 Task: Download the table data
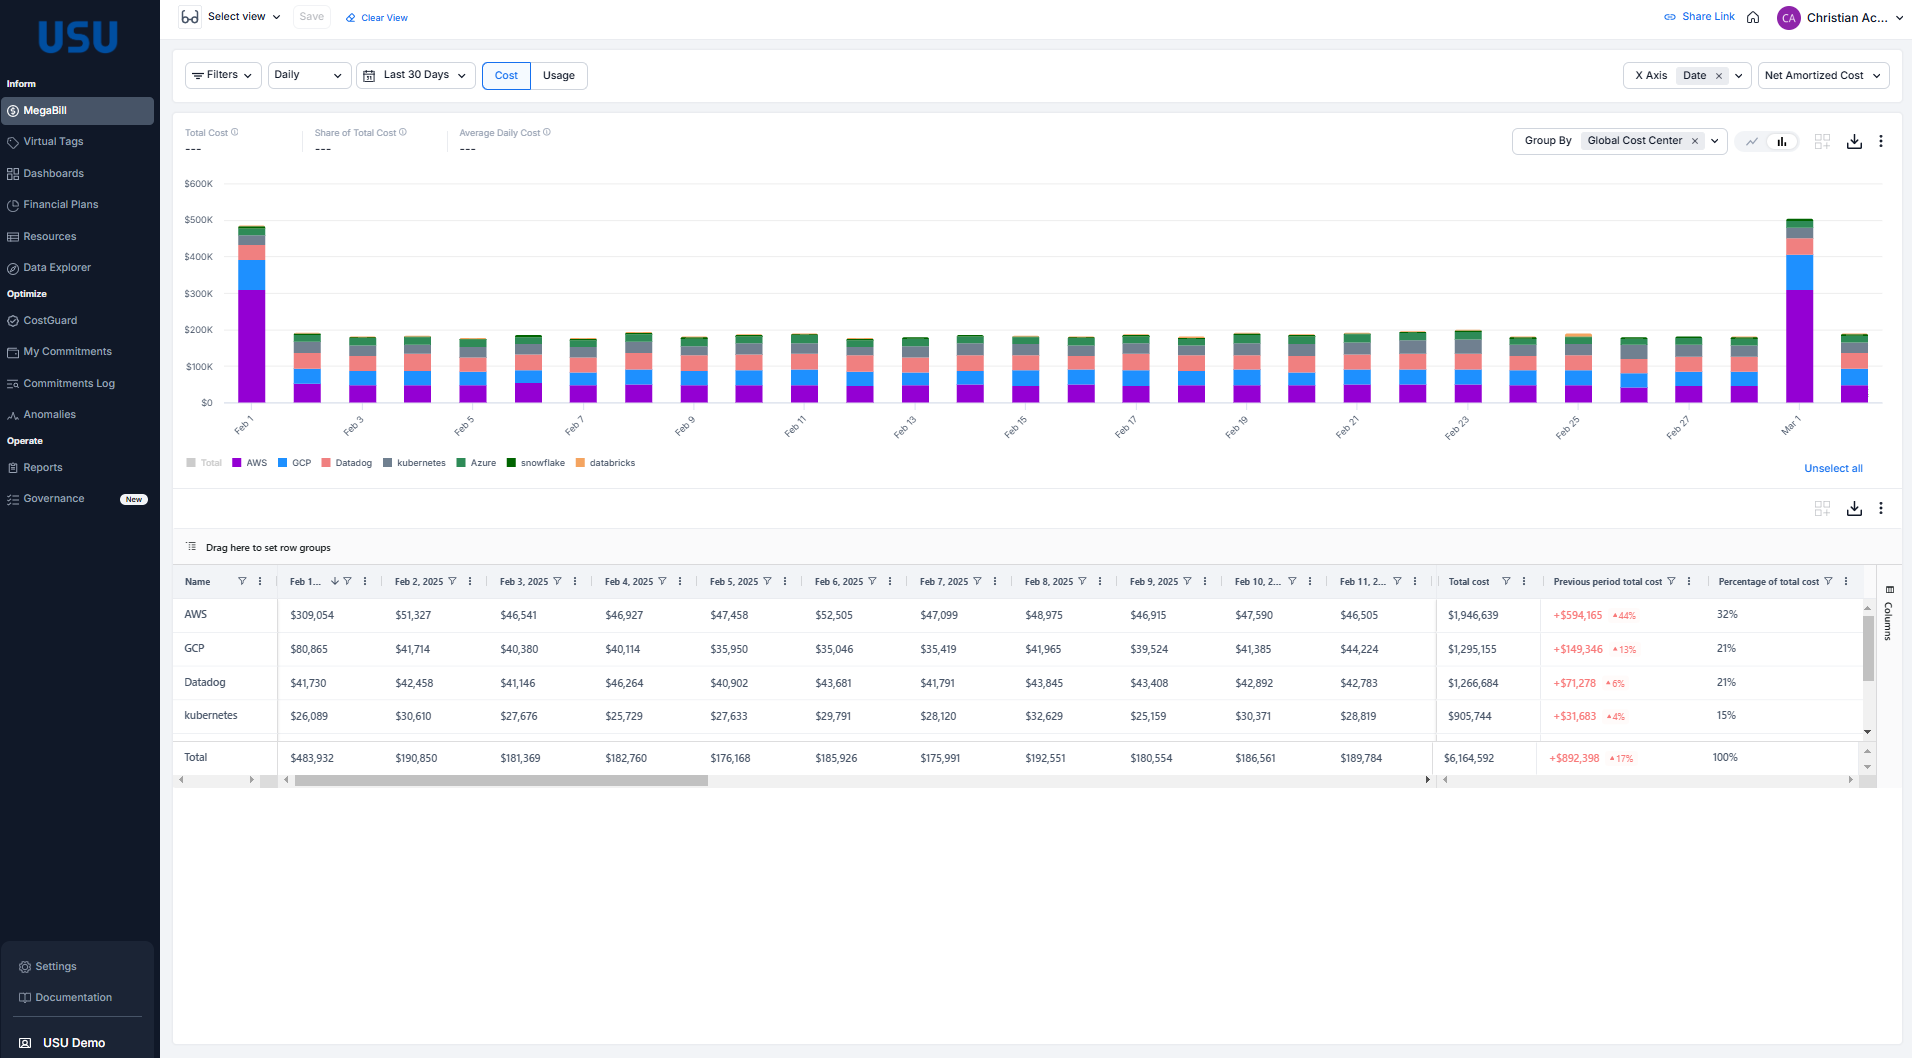pyautogui.click(x=1854, y=508)
